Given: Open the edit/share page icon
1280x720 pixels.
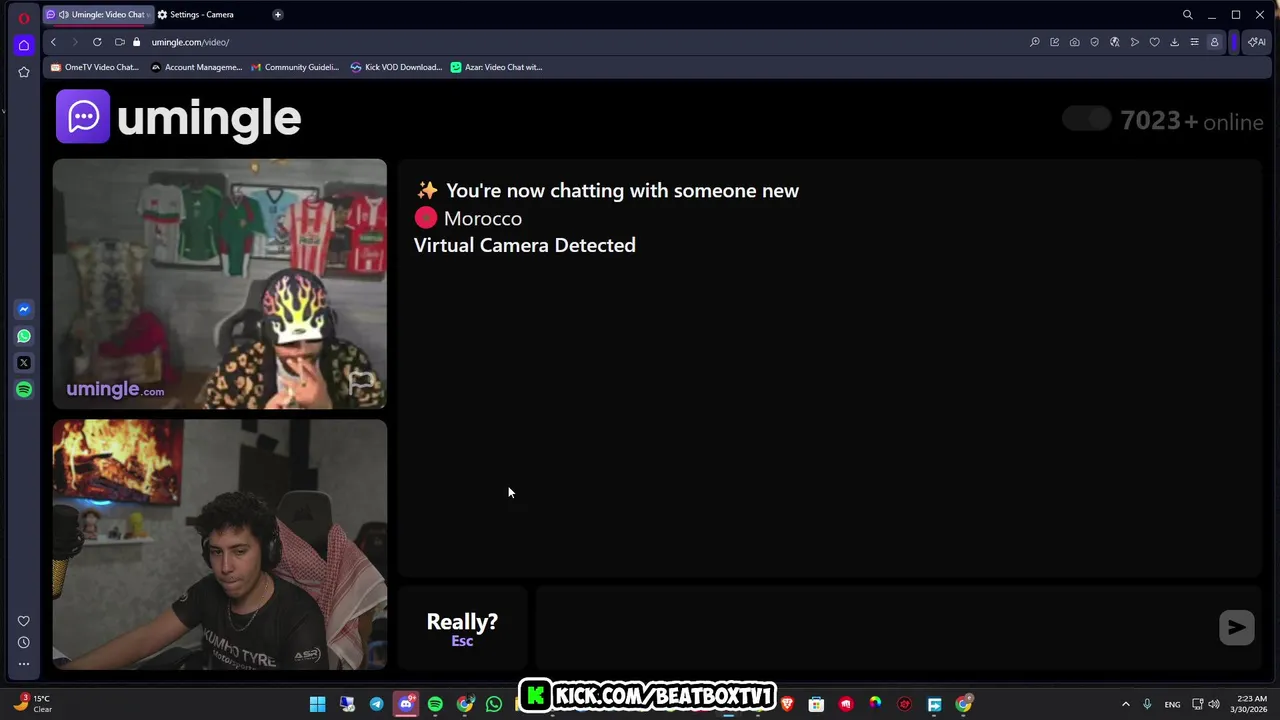Looking at the screenshot, I should tap(1055, 42).
